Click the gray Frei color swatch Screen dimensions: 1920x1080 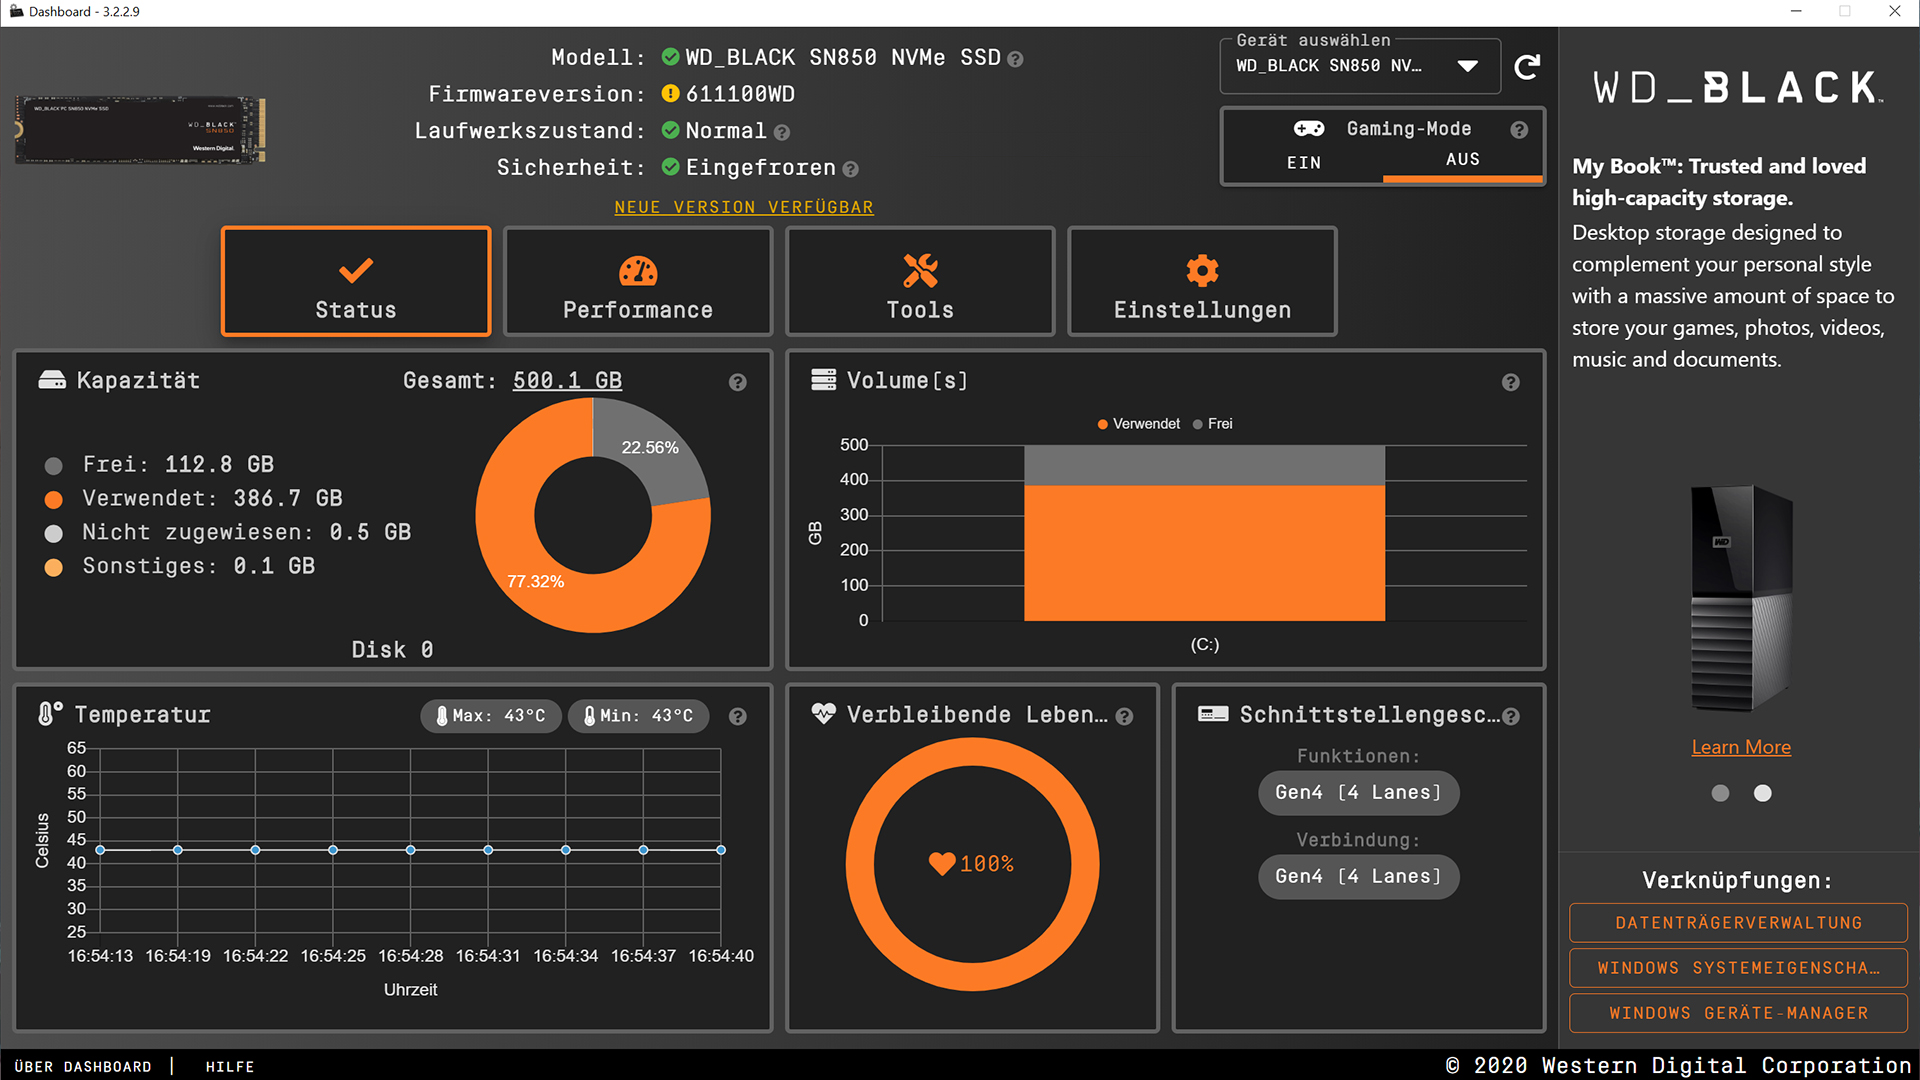coord(54,466)
